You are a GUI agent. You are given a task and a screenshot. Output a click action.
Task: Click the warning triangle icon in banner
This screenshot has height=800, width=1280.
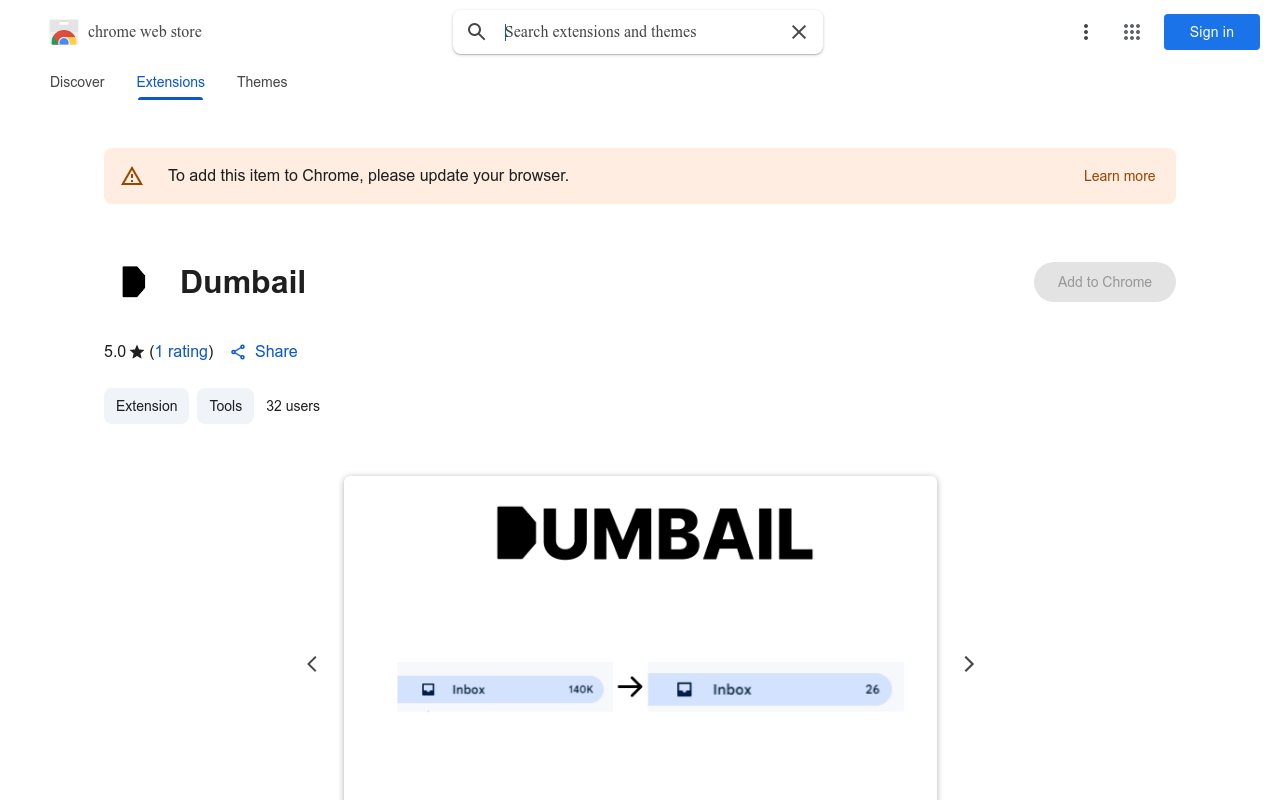(132, 176)
